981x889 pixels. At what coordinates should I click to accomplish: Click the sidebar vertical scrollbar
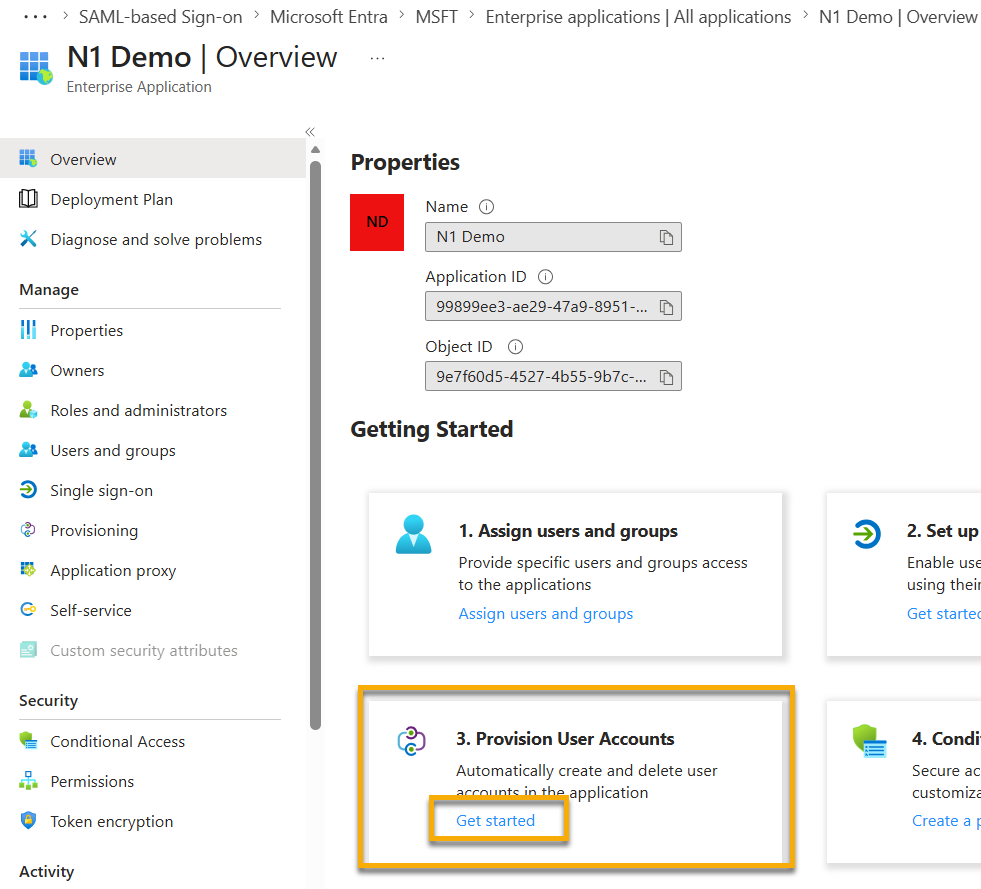315,445
